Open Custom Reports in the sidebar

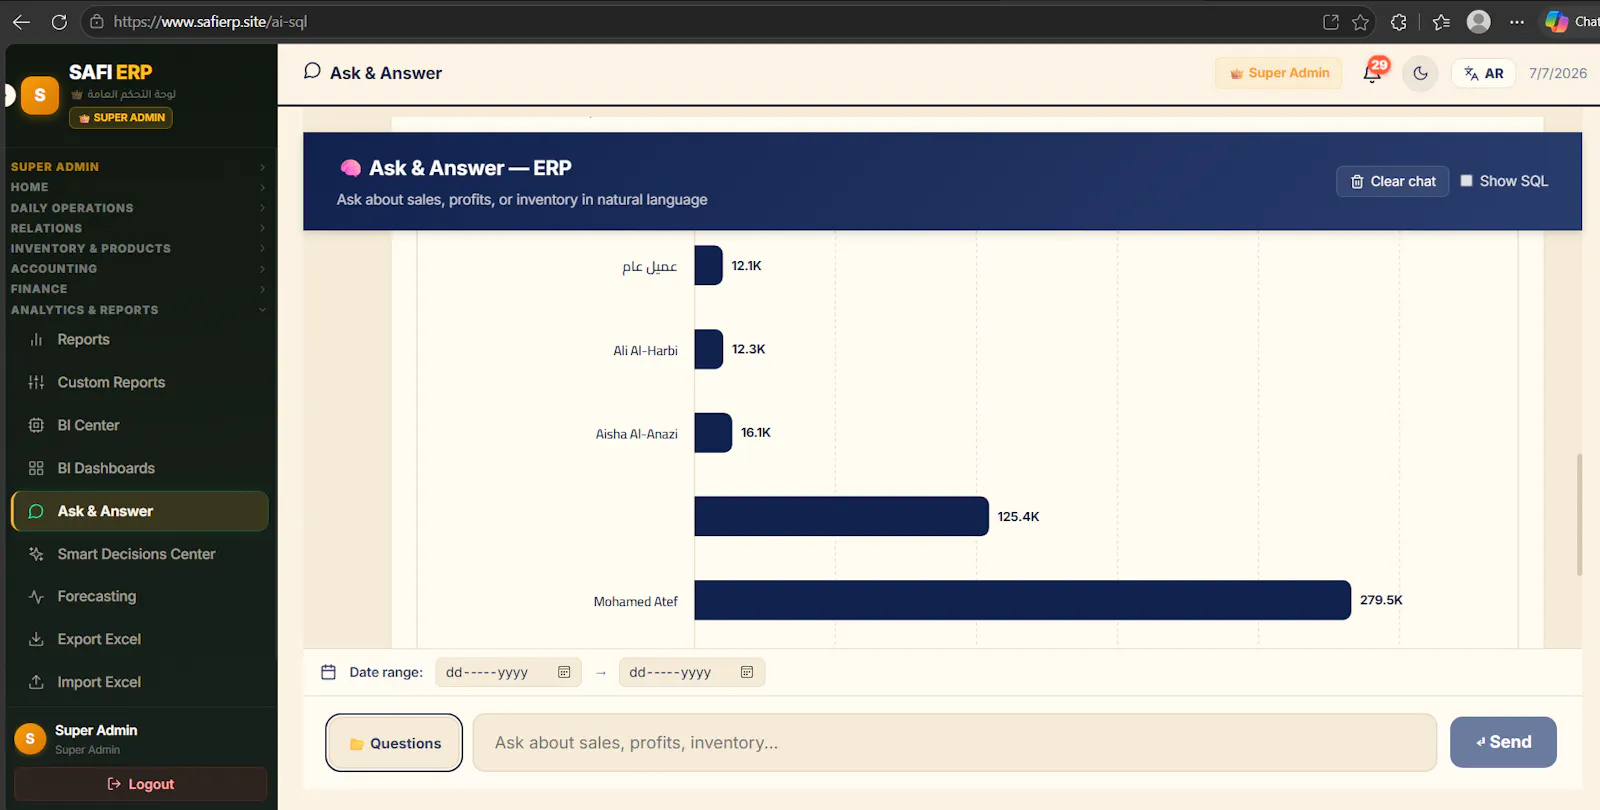[139, 382]
